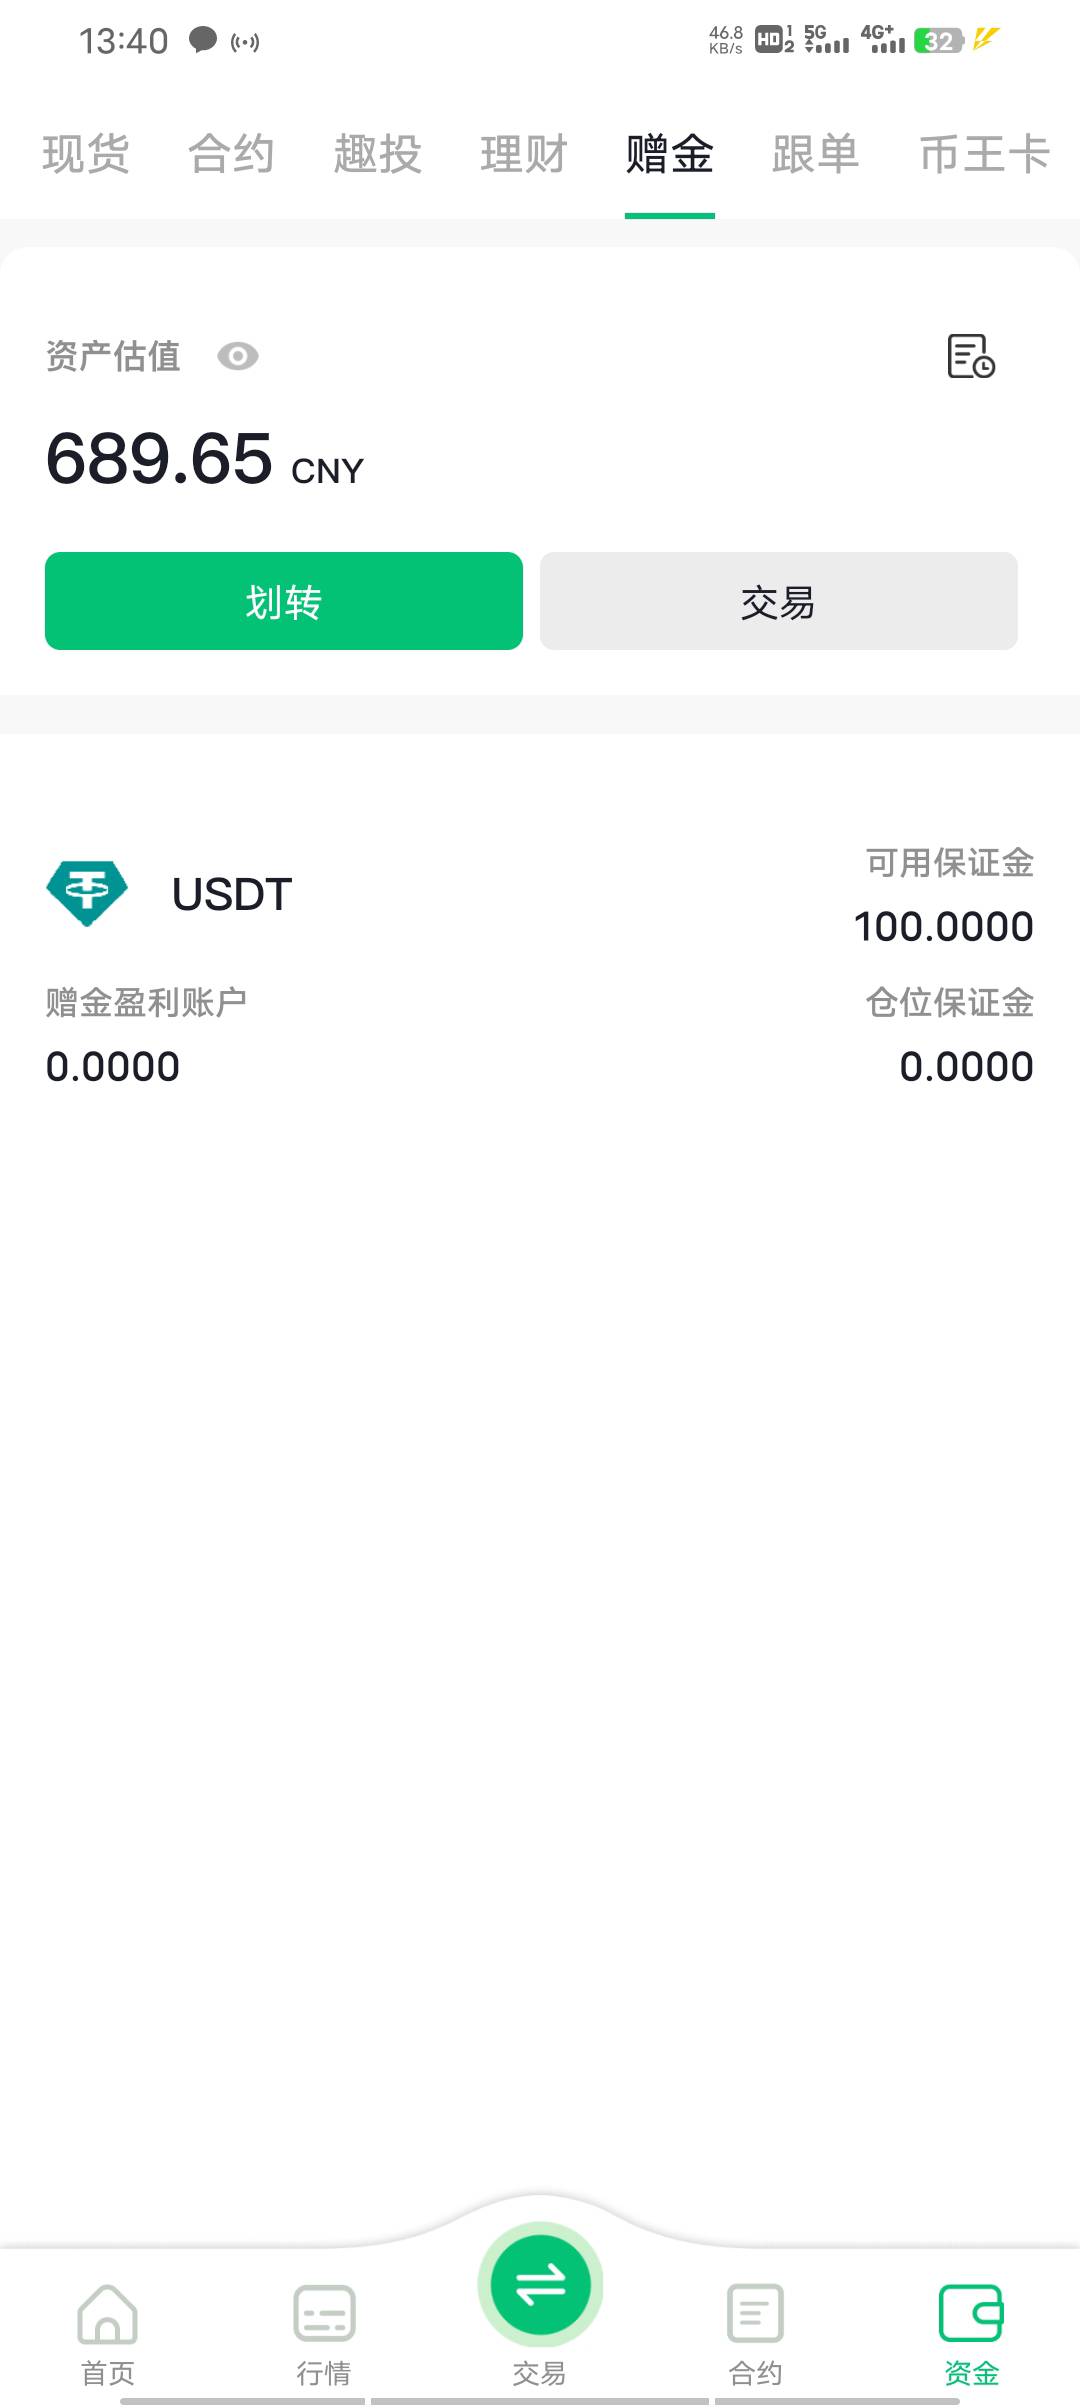Tap the USDT Tether coin icon
Viewport: 1080px width, 2408px height.
point(87,893)
